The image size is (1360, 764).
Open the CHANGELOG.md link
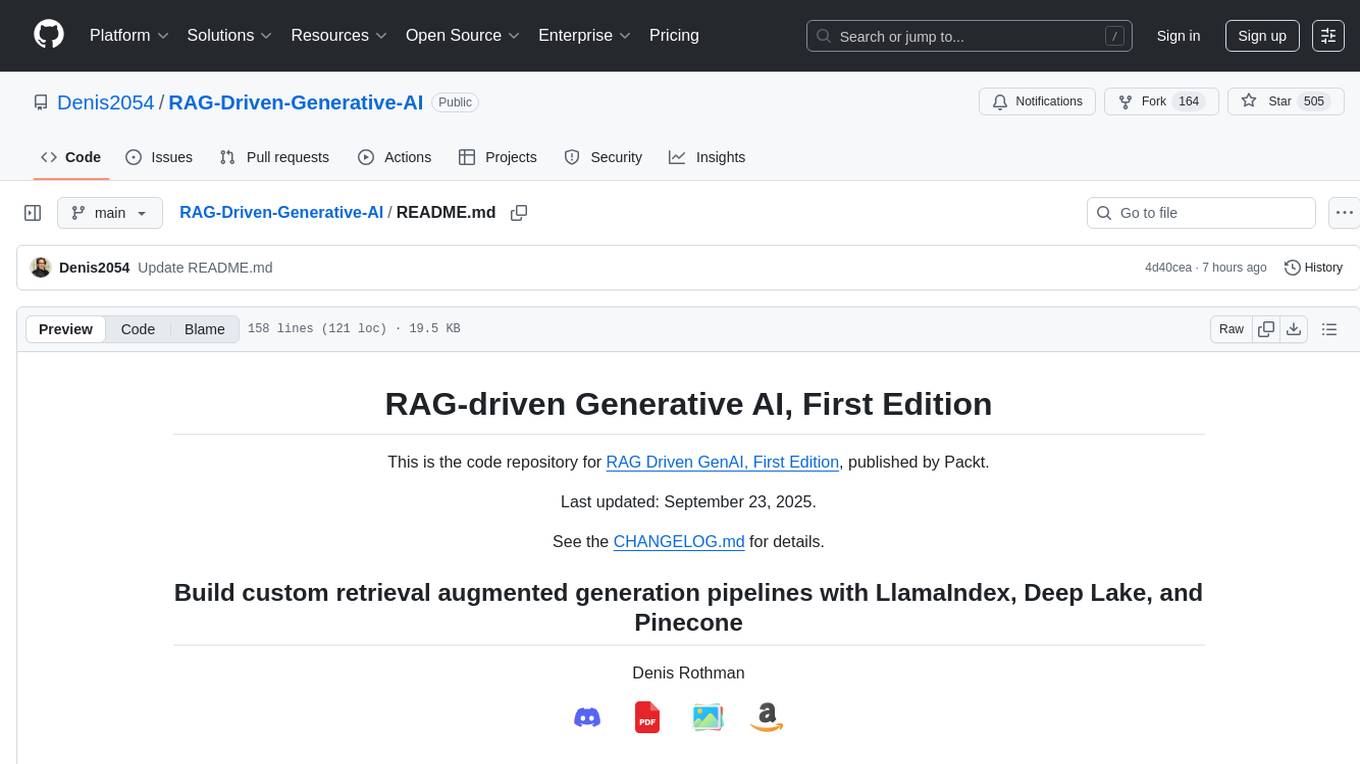point(679,542)
